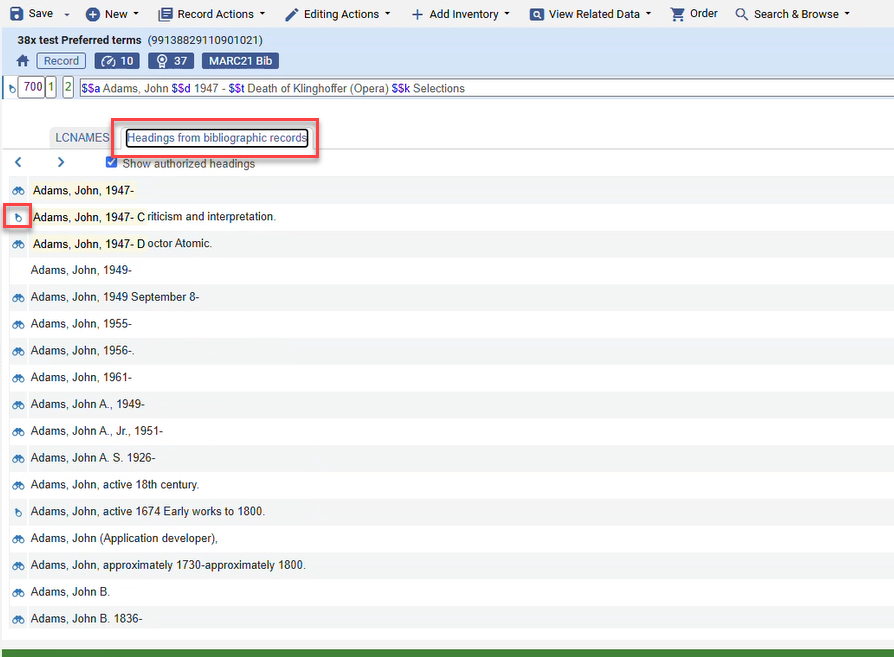This screenshot has height=657, width=894.
Task: Select heading Adams, John A., Jr., 1951-
Action: [96, 431]
